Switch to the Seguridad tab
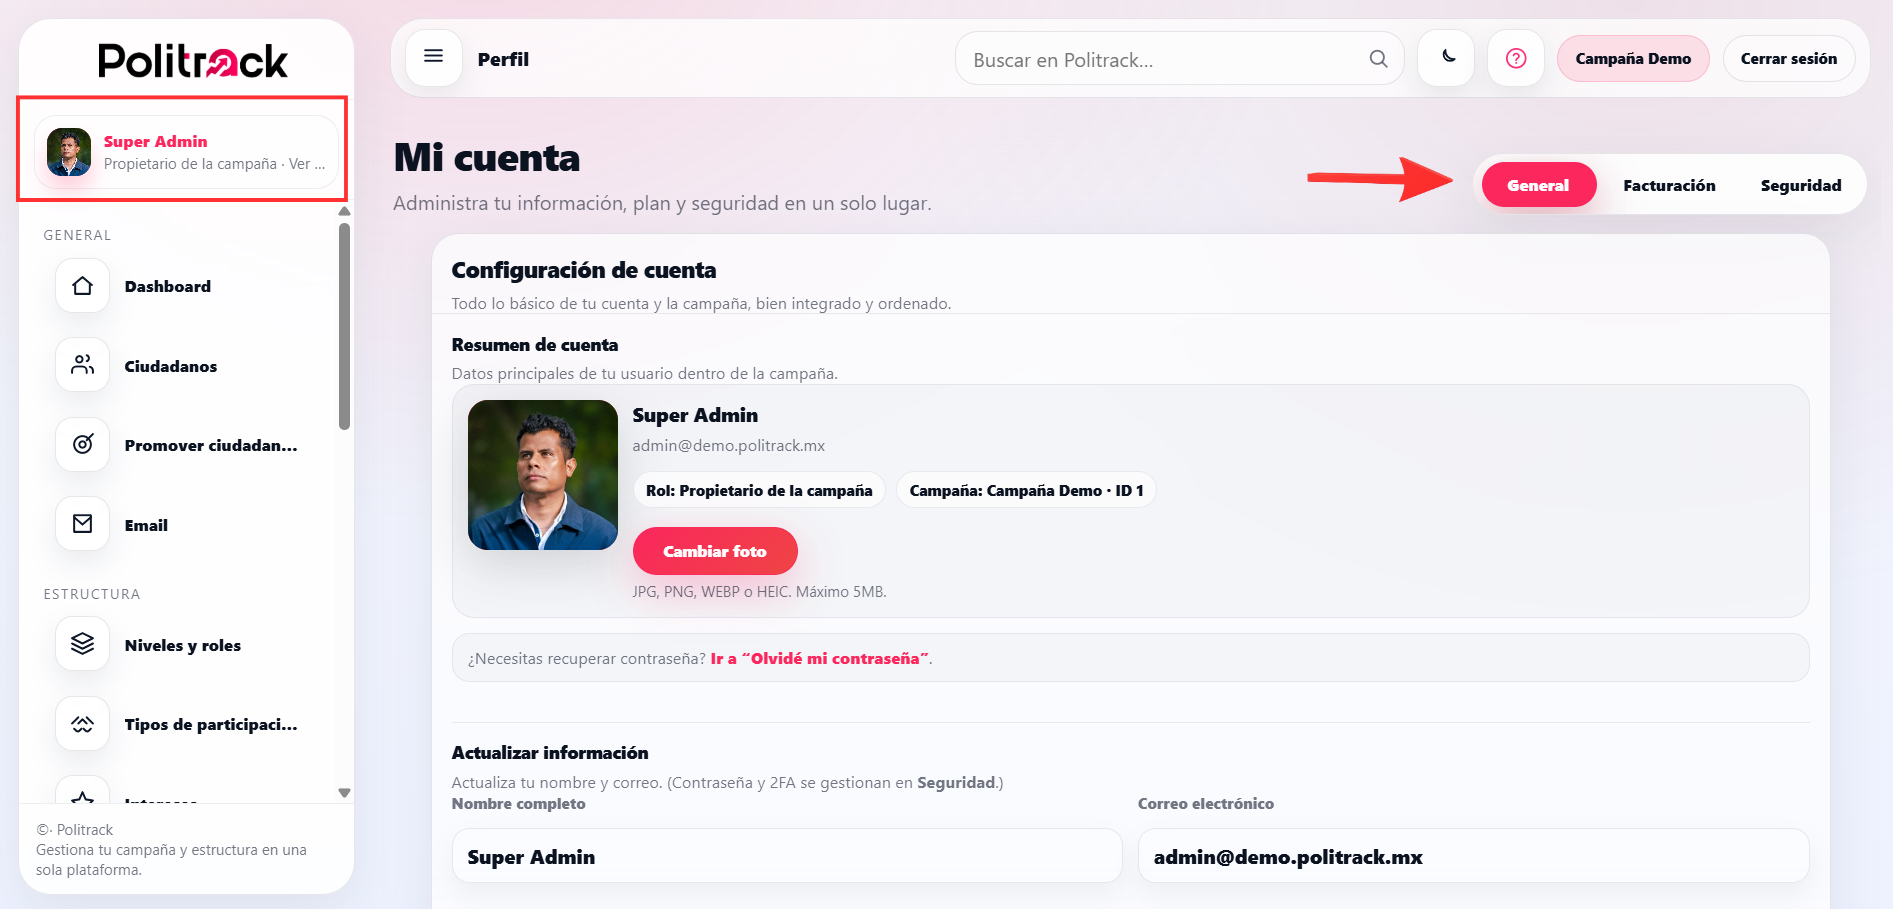The image size is (1893, 909). tap(1800, 185)
